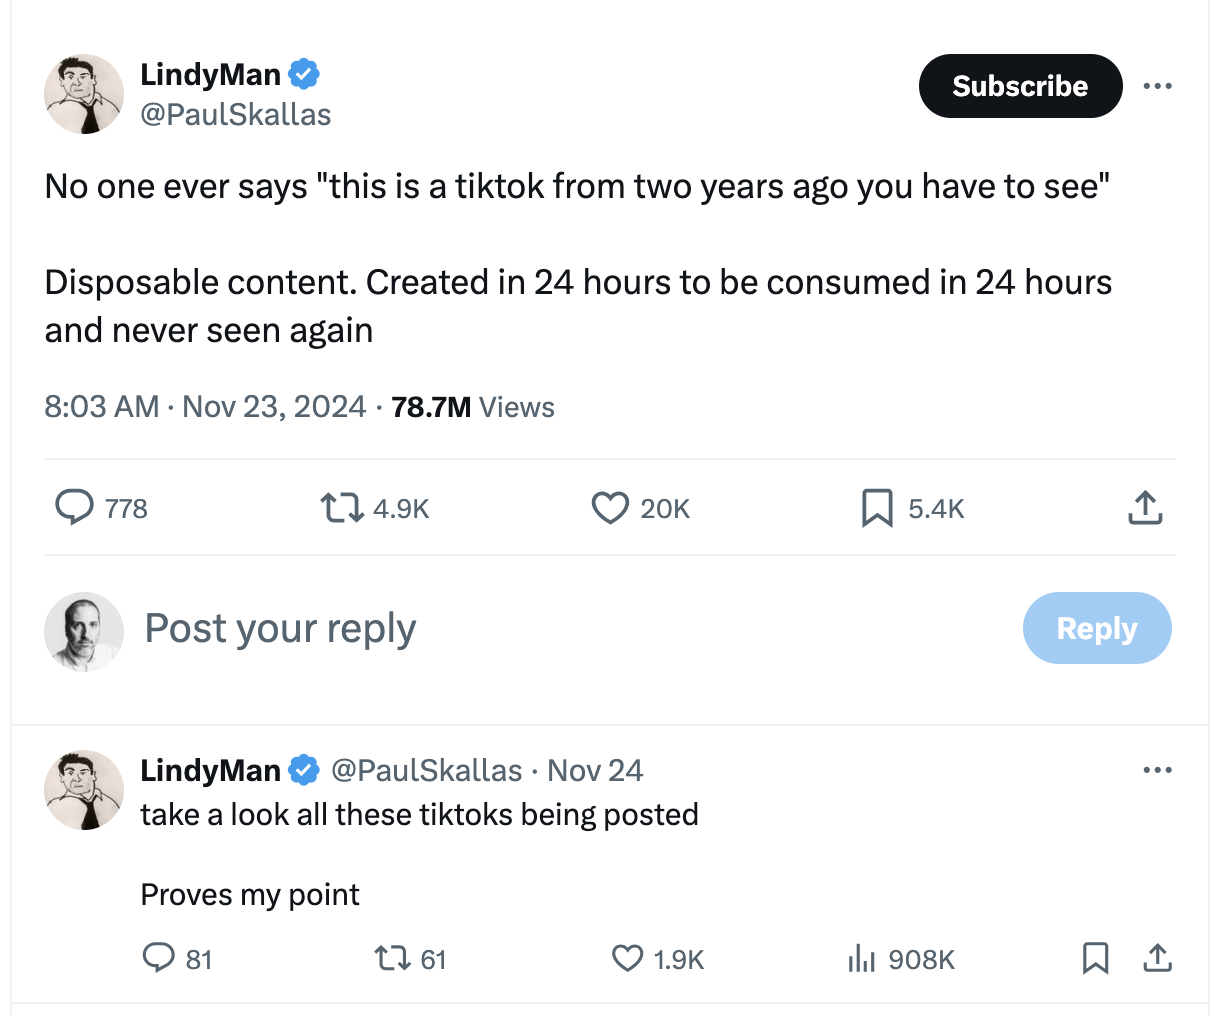Bookmark the main tweet

click(x=877, y=508)
